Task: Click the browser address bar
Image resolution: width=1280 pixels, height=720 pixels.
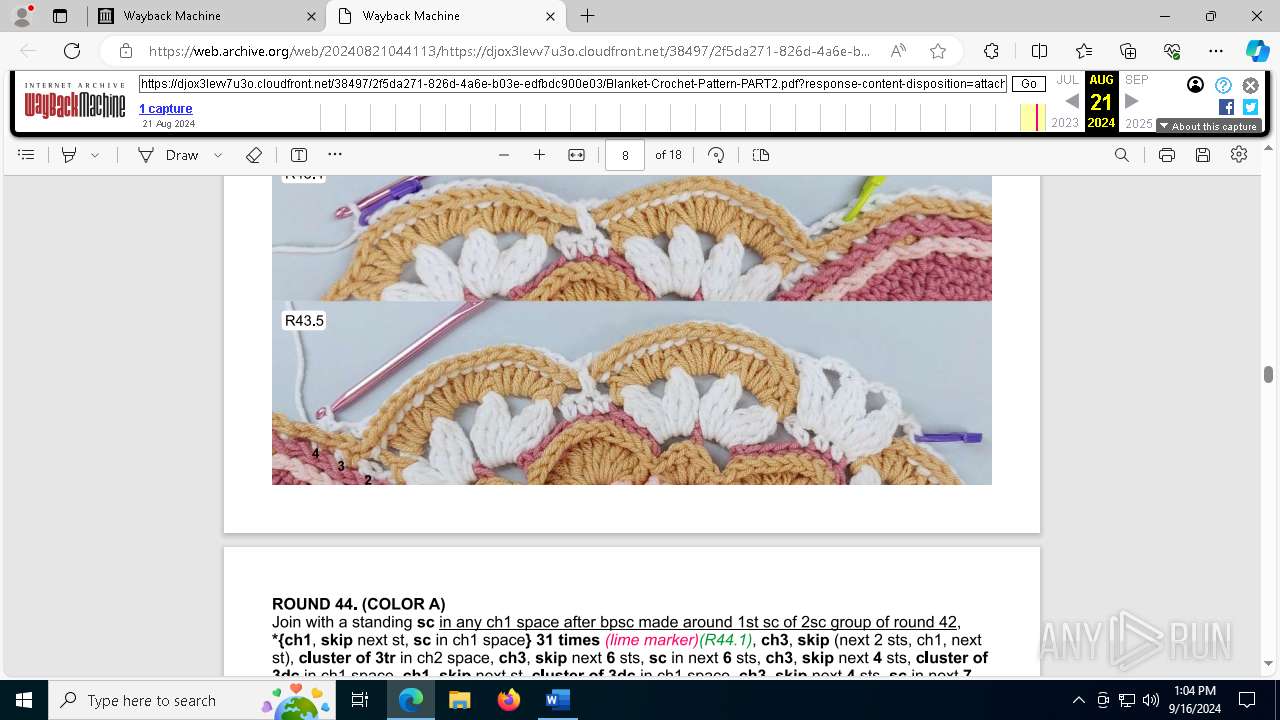Action: (509, 51)
